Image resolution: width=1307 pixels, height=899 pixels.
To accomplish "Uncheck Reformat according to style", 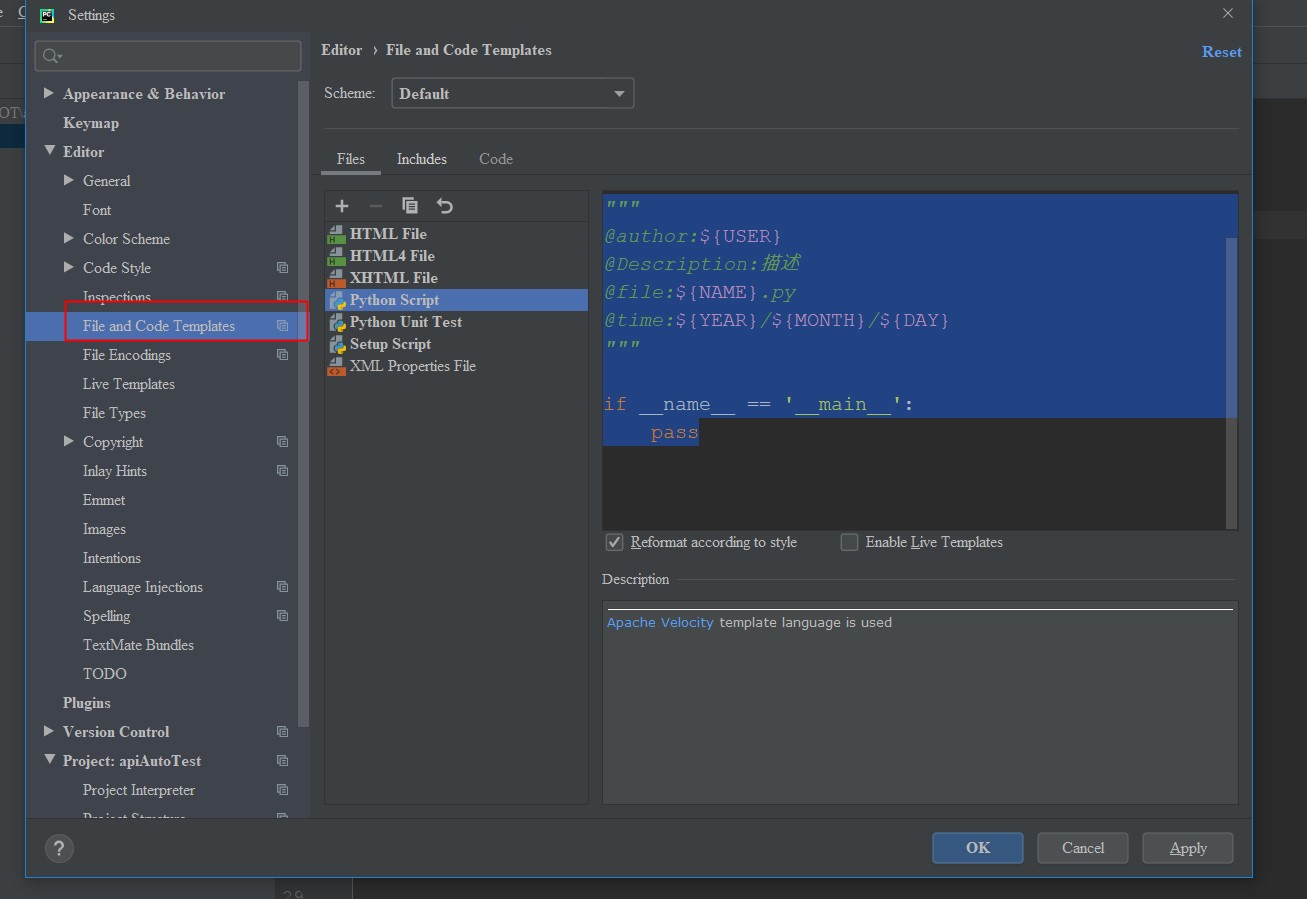I will tap(615, 542).
